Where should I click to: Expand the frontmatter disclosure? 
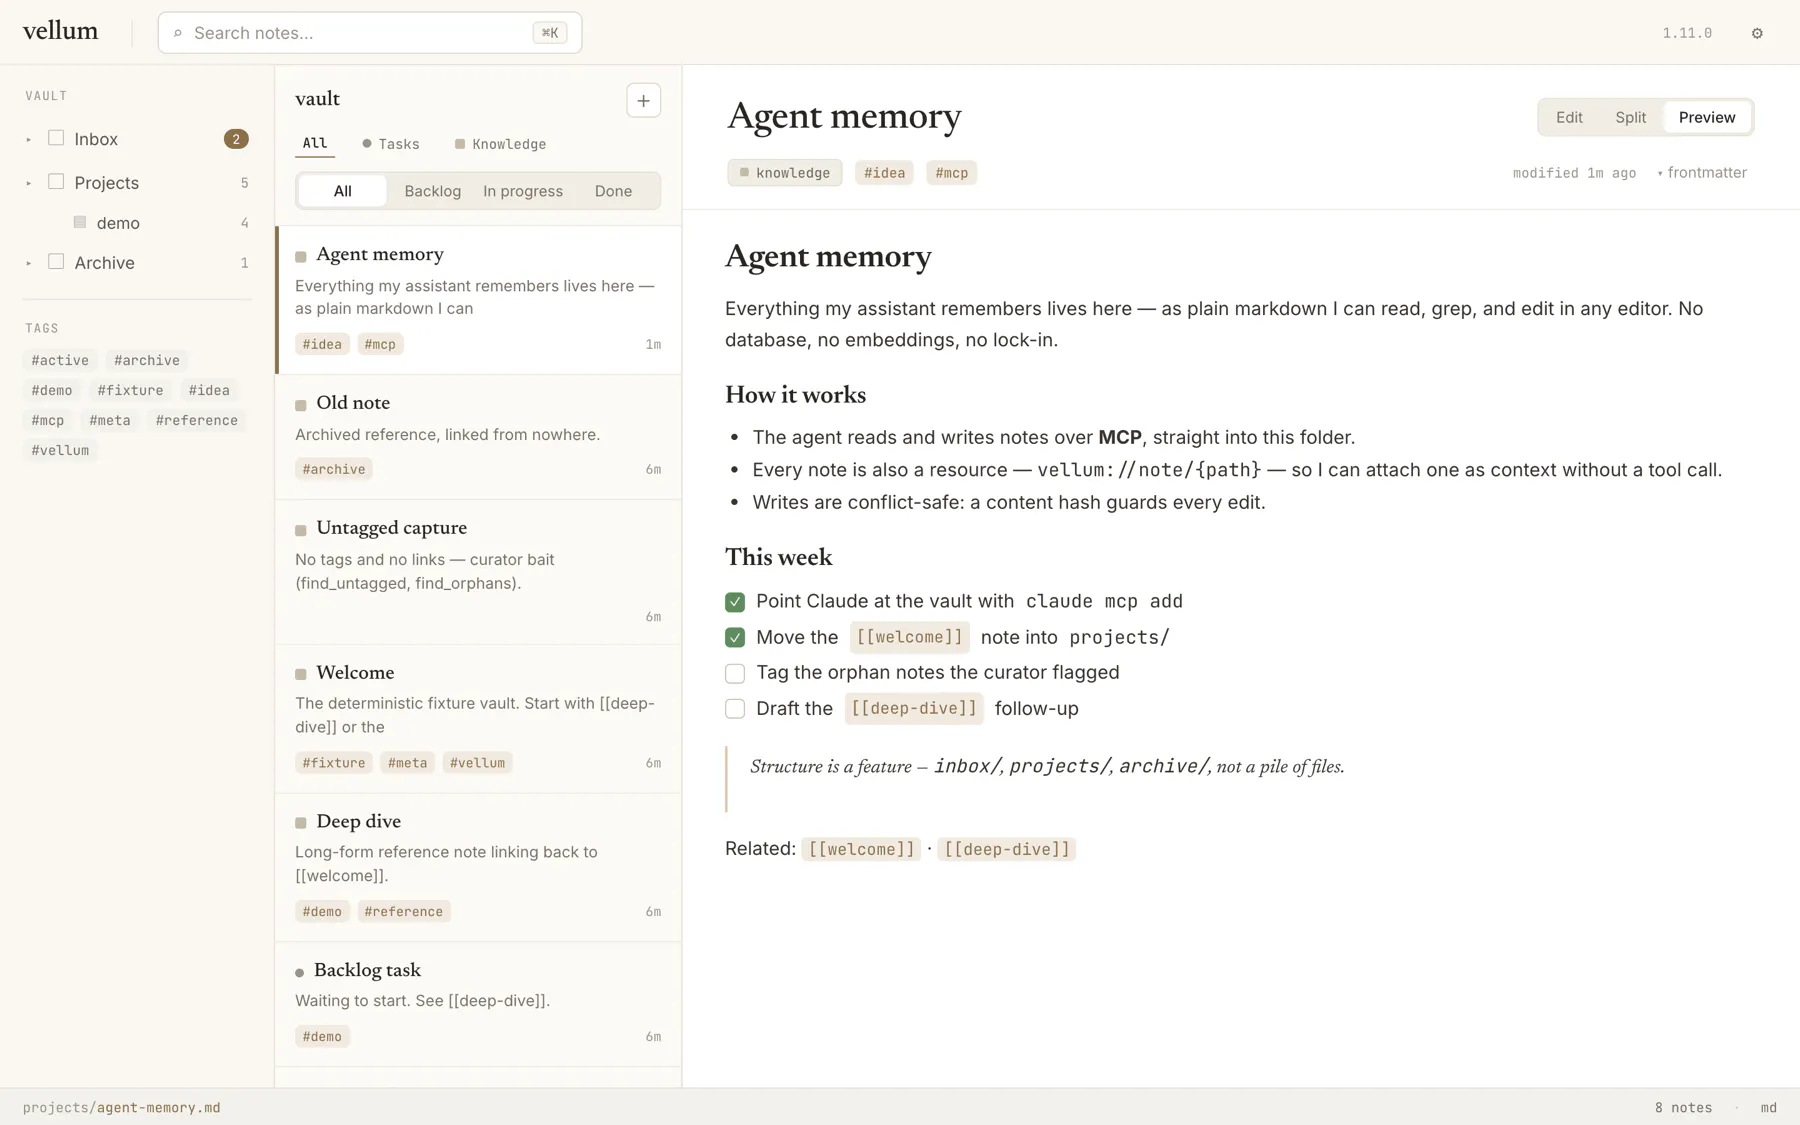[x=1702, y=173]
